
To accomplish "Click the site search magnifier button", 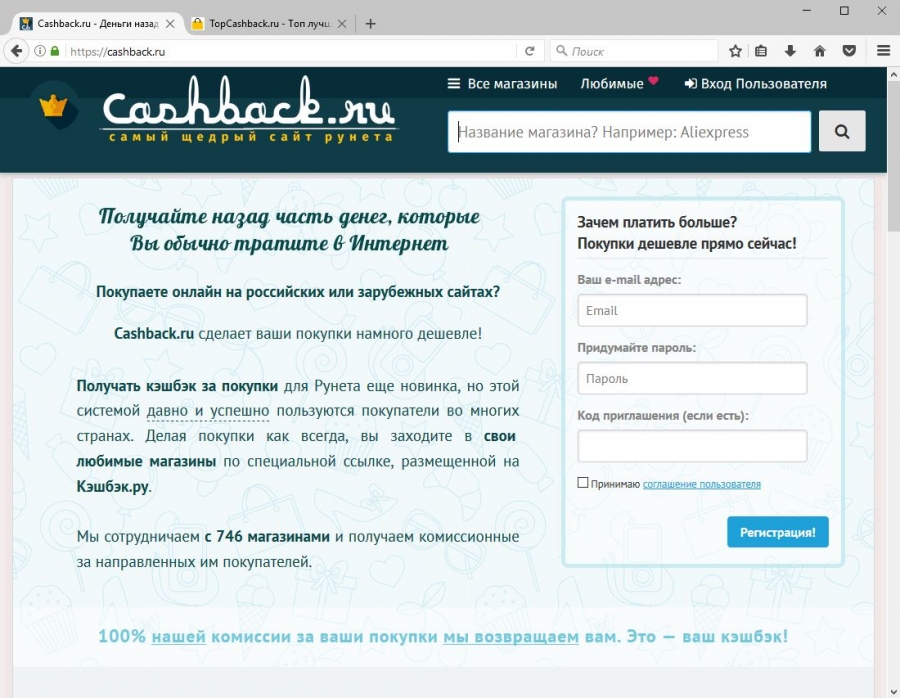I will click(x=841, y=131).
